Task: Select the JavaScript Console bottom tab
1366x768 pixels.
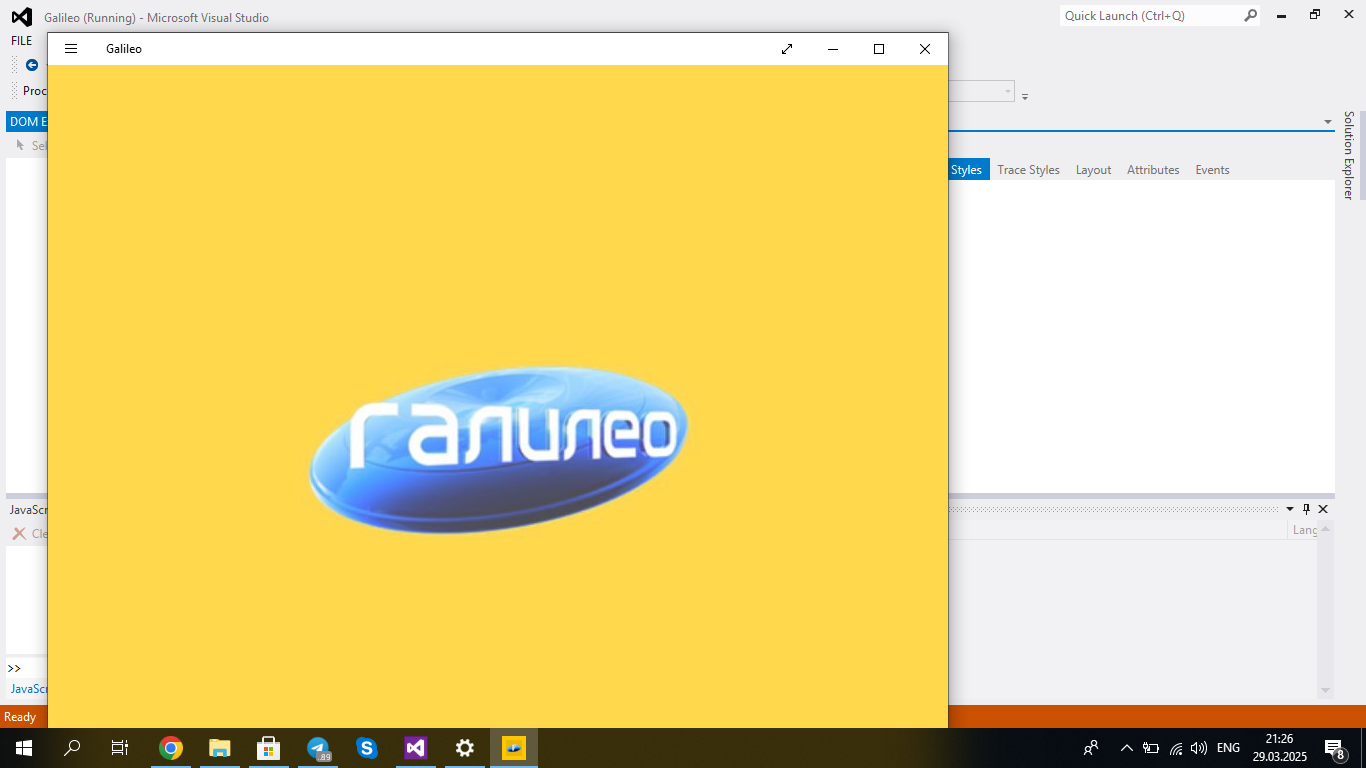Action: point(28,689)
